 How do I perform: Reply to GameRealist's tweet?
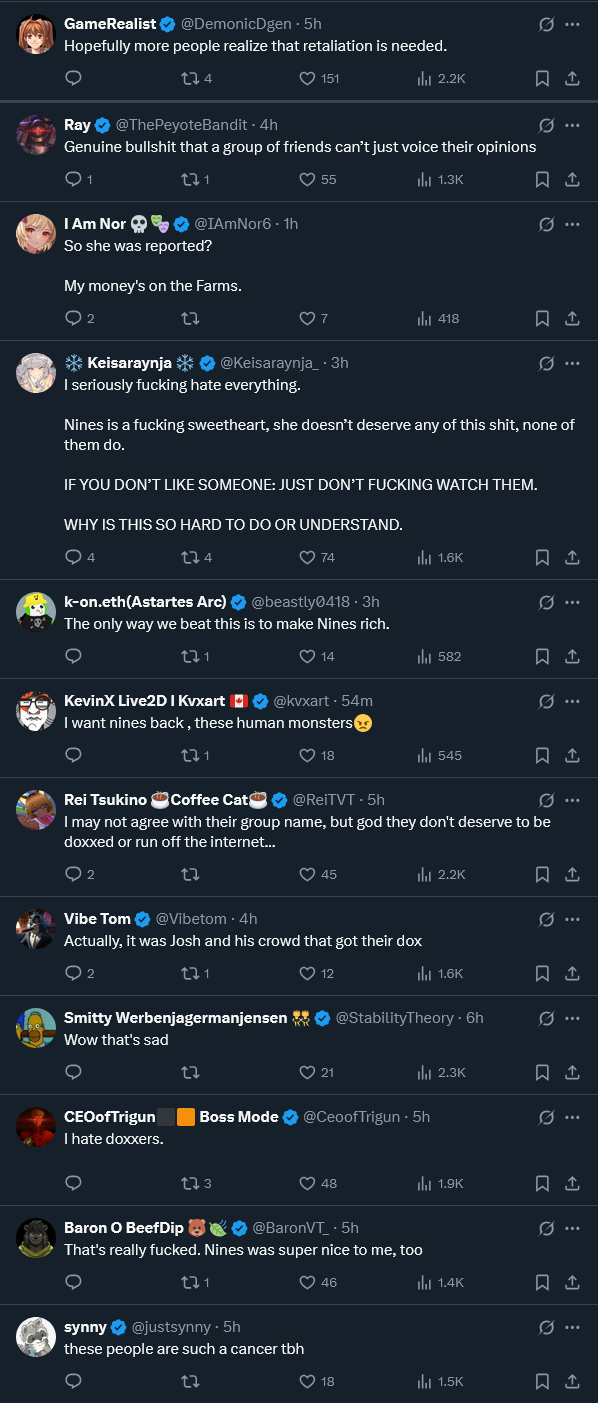(x=73, y=78)
